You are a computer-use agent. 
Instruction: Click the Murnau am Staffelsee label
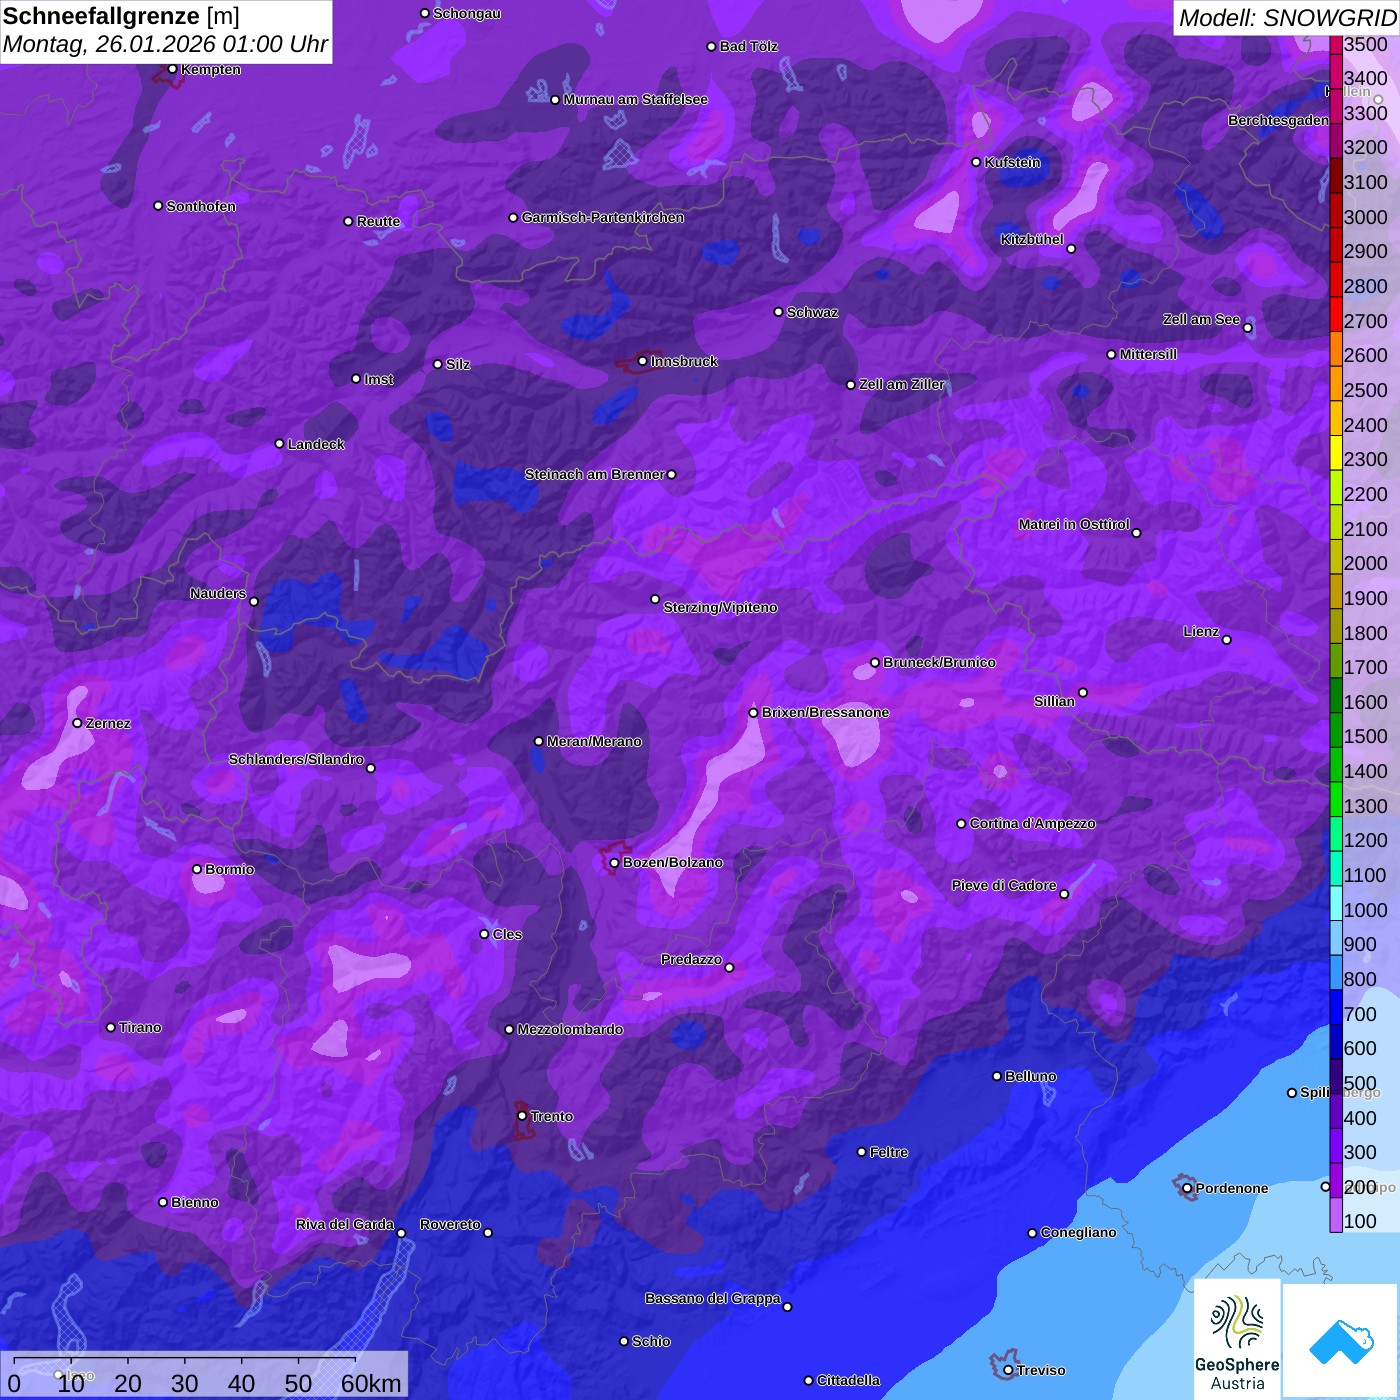click(x=635, y=99)
